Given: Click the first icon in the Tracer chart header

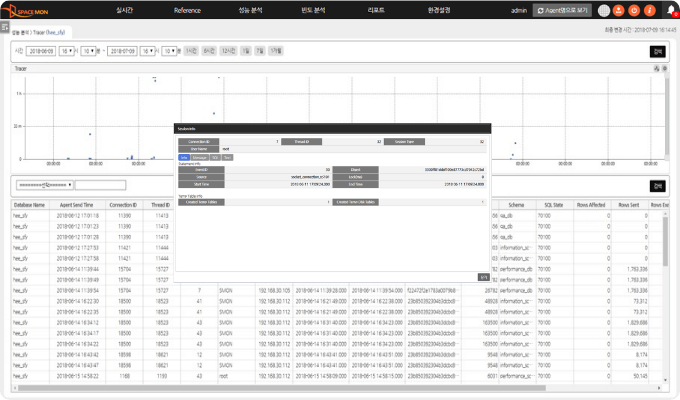Looking at the screenshot, I should tap(657, 69).
